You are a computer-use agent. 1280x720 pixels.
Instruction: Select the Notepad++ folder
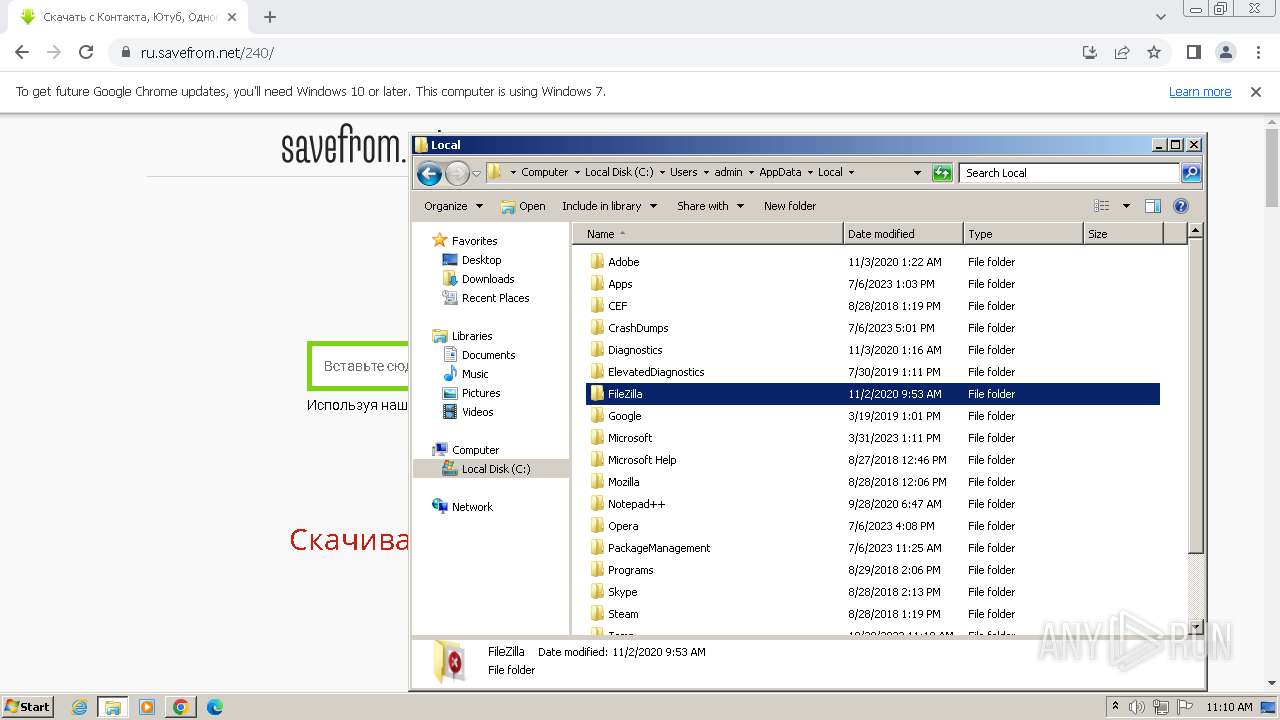click(872, 504)
